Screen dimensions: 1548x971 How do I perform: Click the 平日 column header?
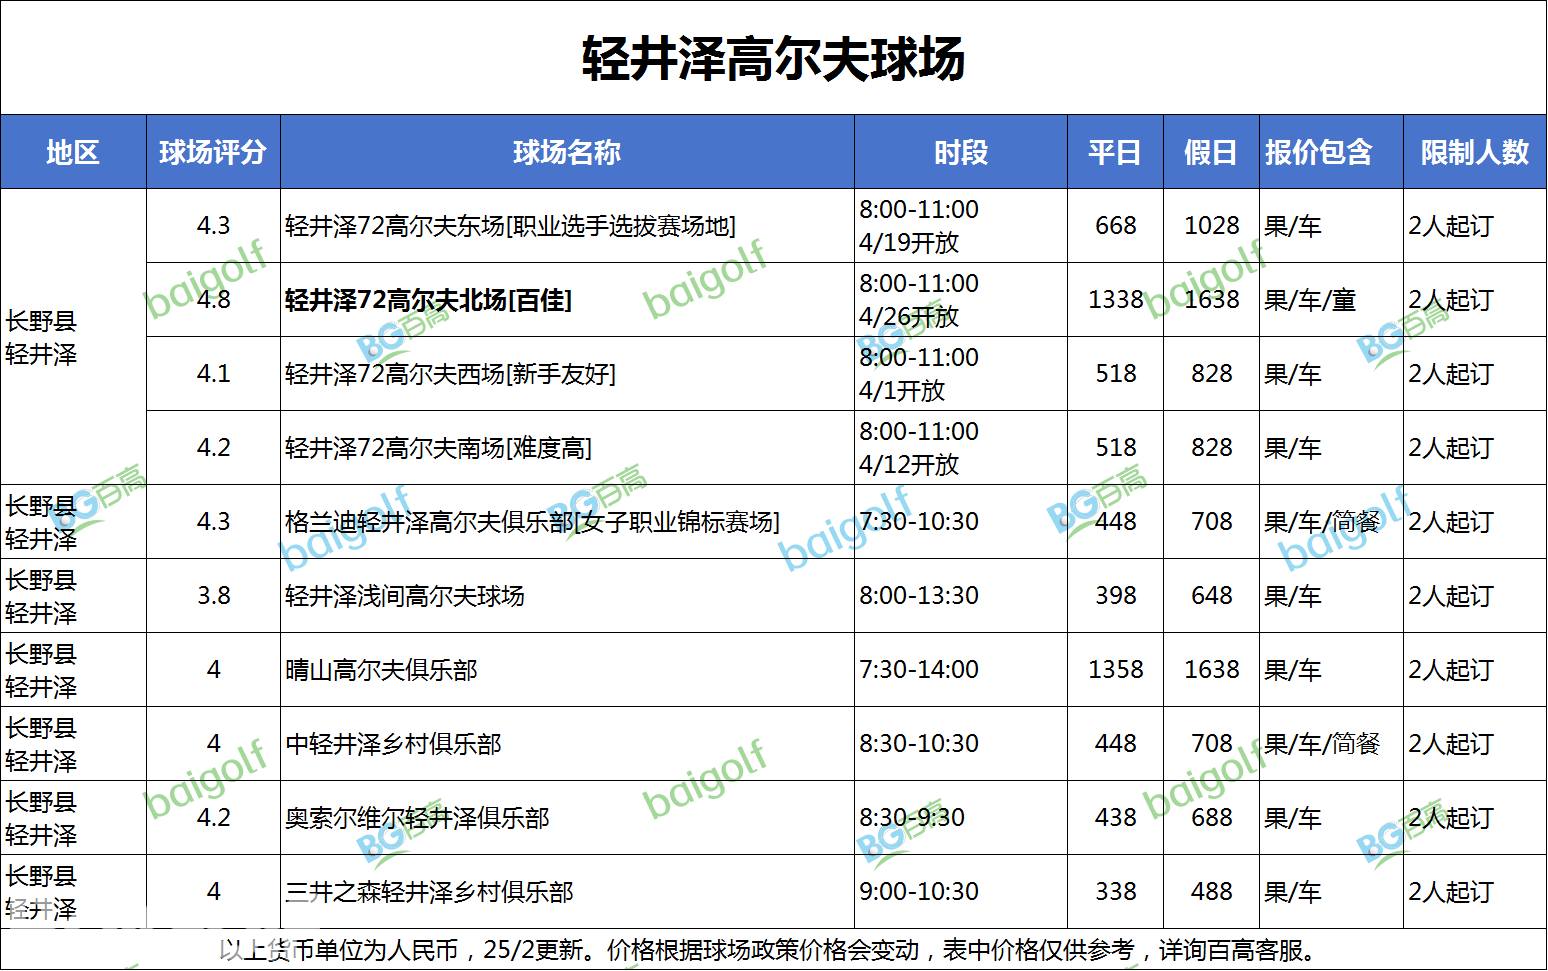pyautogui.click(x=1115, y=152)
